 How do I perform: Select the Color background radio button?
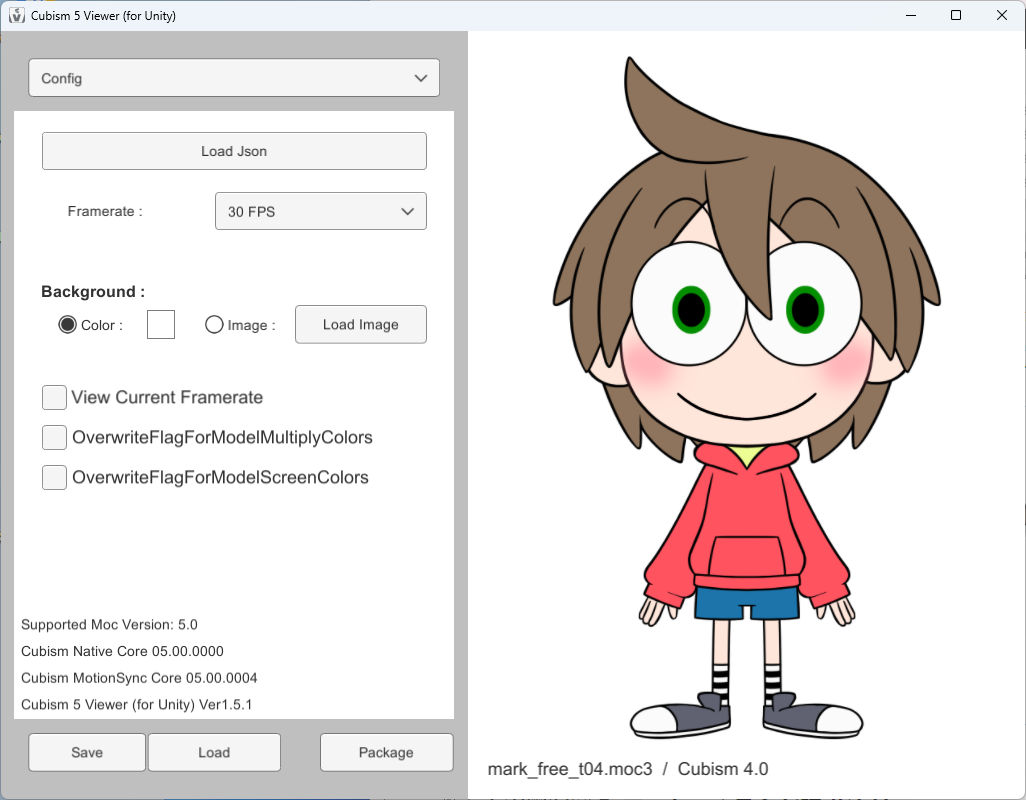tap(68, 325)
